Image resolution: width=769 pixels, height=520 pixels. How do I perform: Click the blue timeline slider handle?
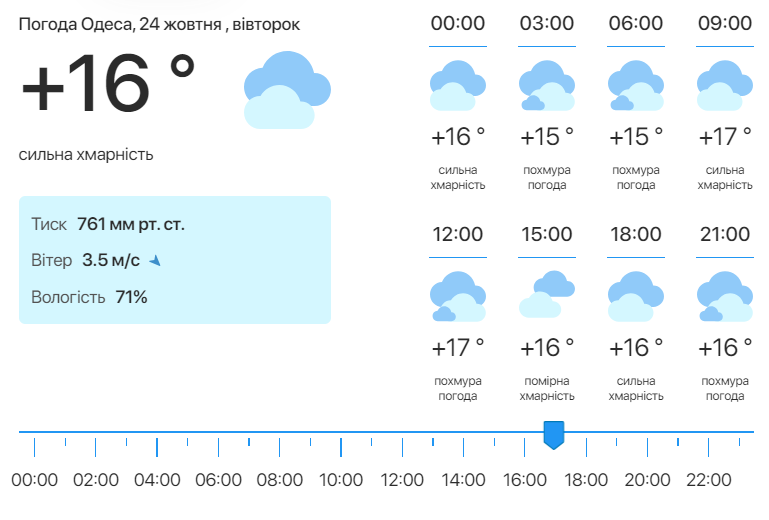[x=553, y=435]
